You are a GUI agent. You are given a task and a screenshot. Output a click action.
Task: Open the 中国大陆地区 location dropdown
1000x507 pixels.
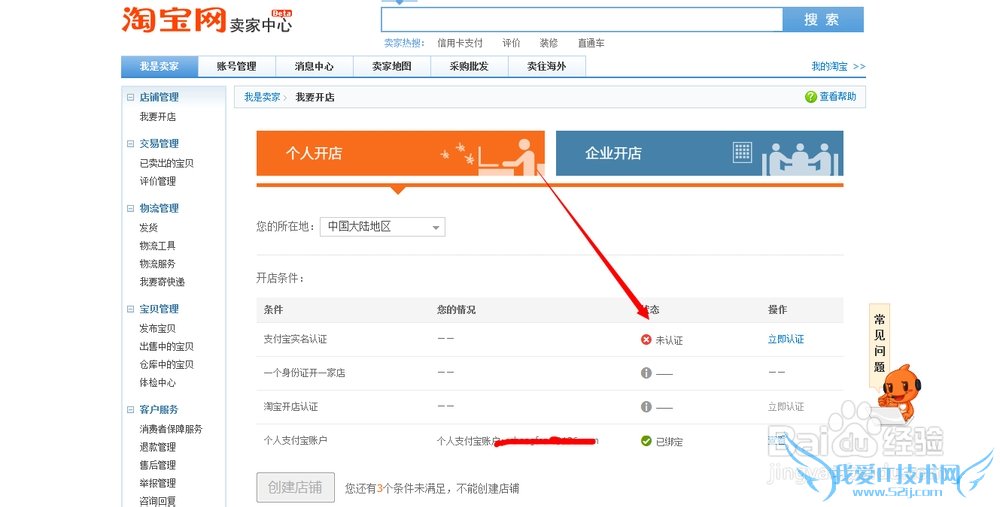[383, 227]
